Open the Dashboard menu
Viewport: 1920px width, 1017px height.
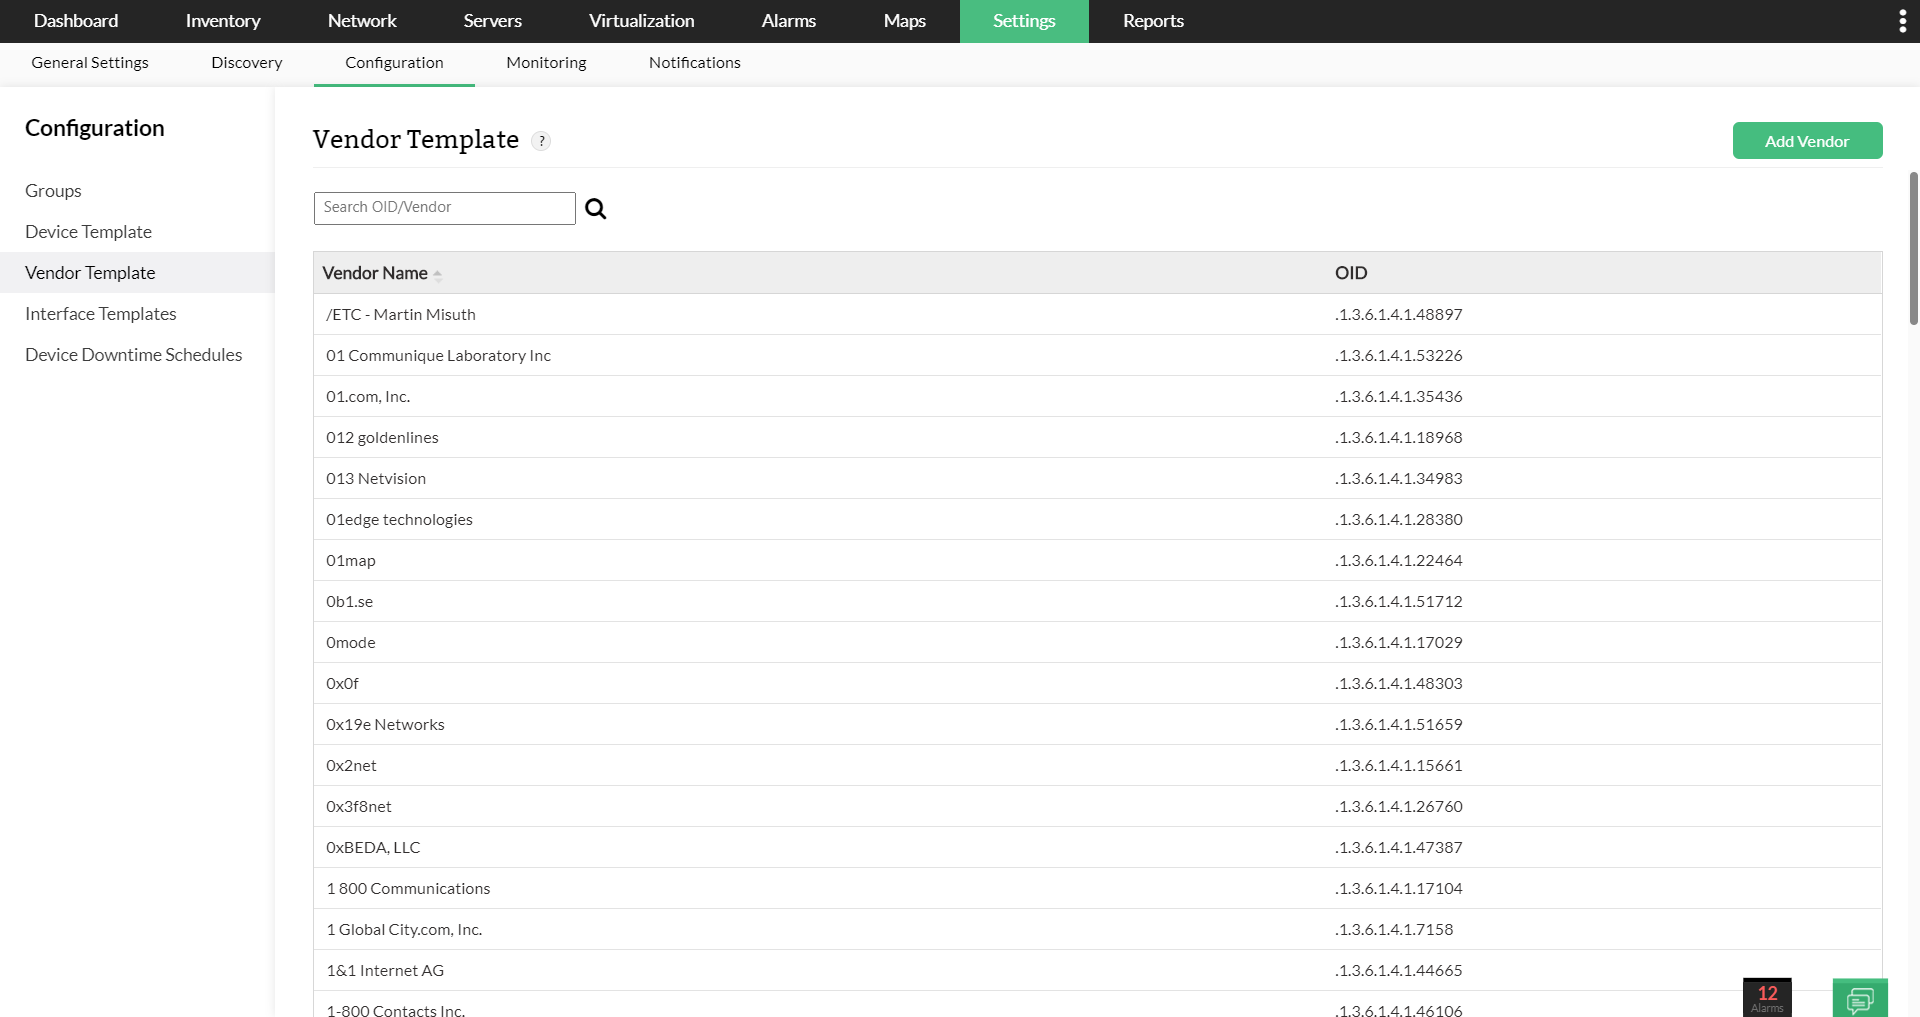(76, 21)
